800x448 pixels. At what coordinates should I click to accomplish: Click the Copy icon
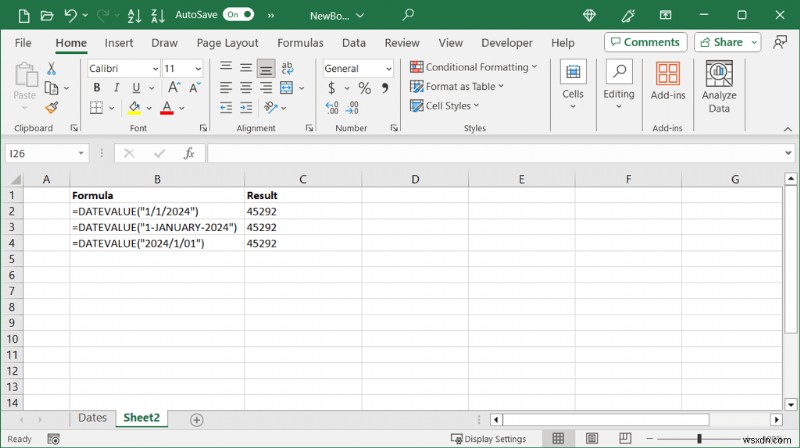point(51,88)
